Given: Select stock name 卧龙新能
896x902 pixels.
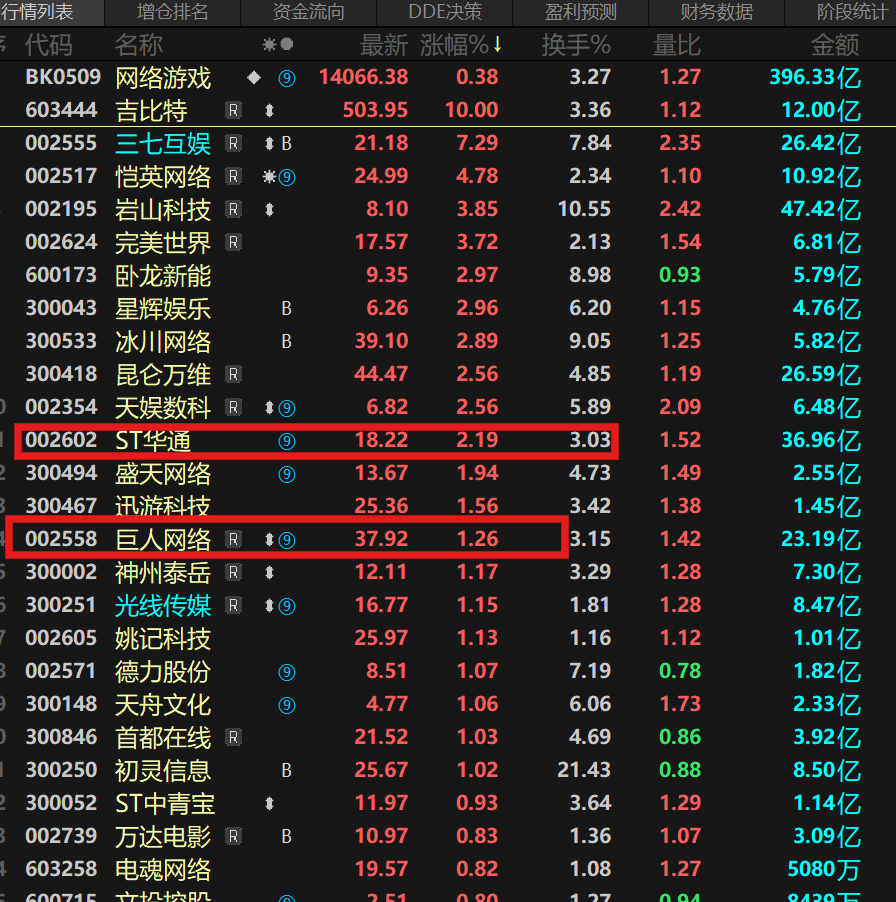Looking at the screenshot, I should click(x=163, y=276).
